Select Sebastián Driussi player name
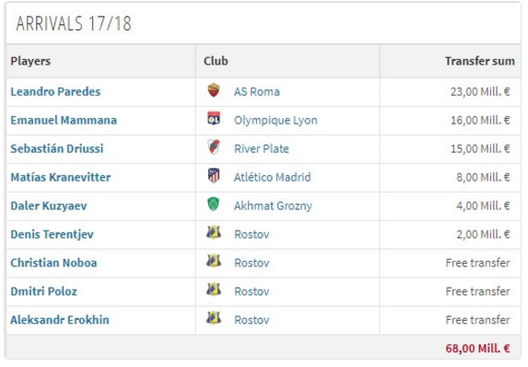 click(x=57, y=149)
